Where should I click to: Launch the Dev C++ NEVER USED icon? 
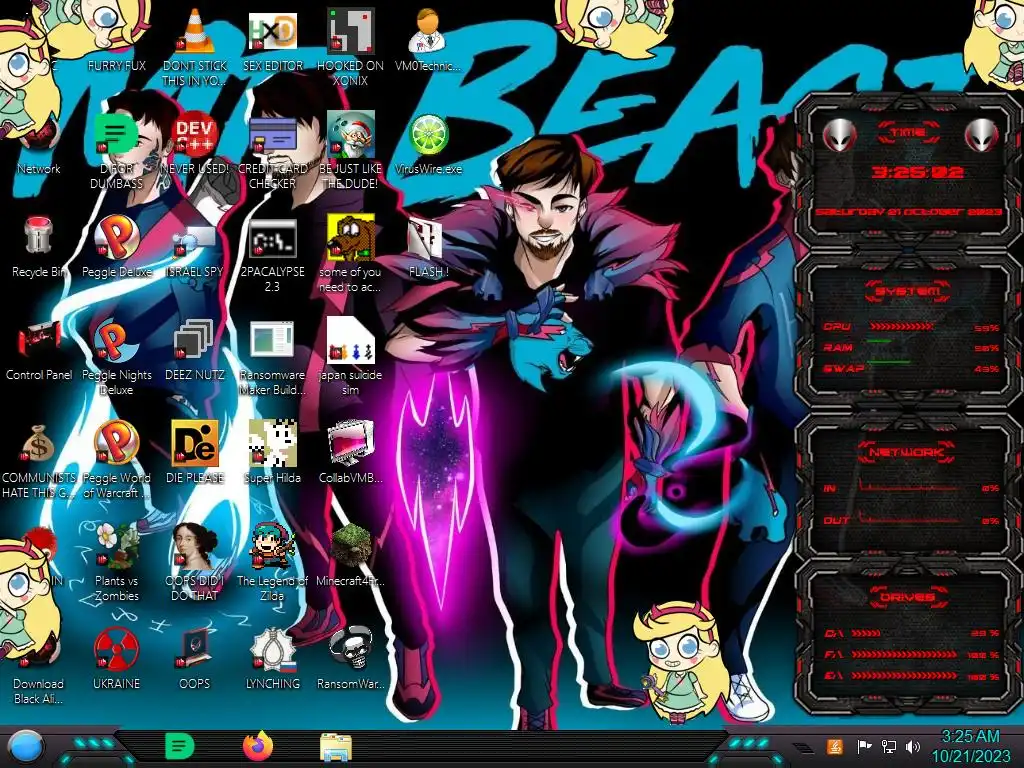click(x=195, y=134)
